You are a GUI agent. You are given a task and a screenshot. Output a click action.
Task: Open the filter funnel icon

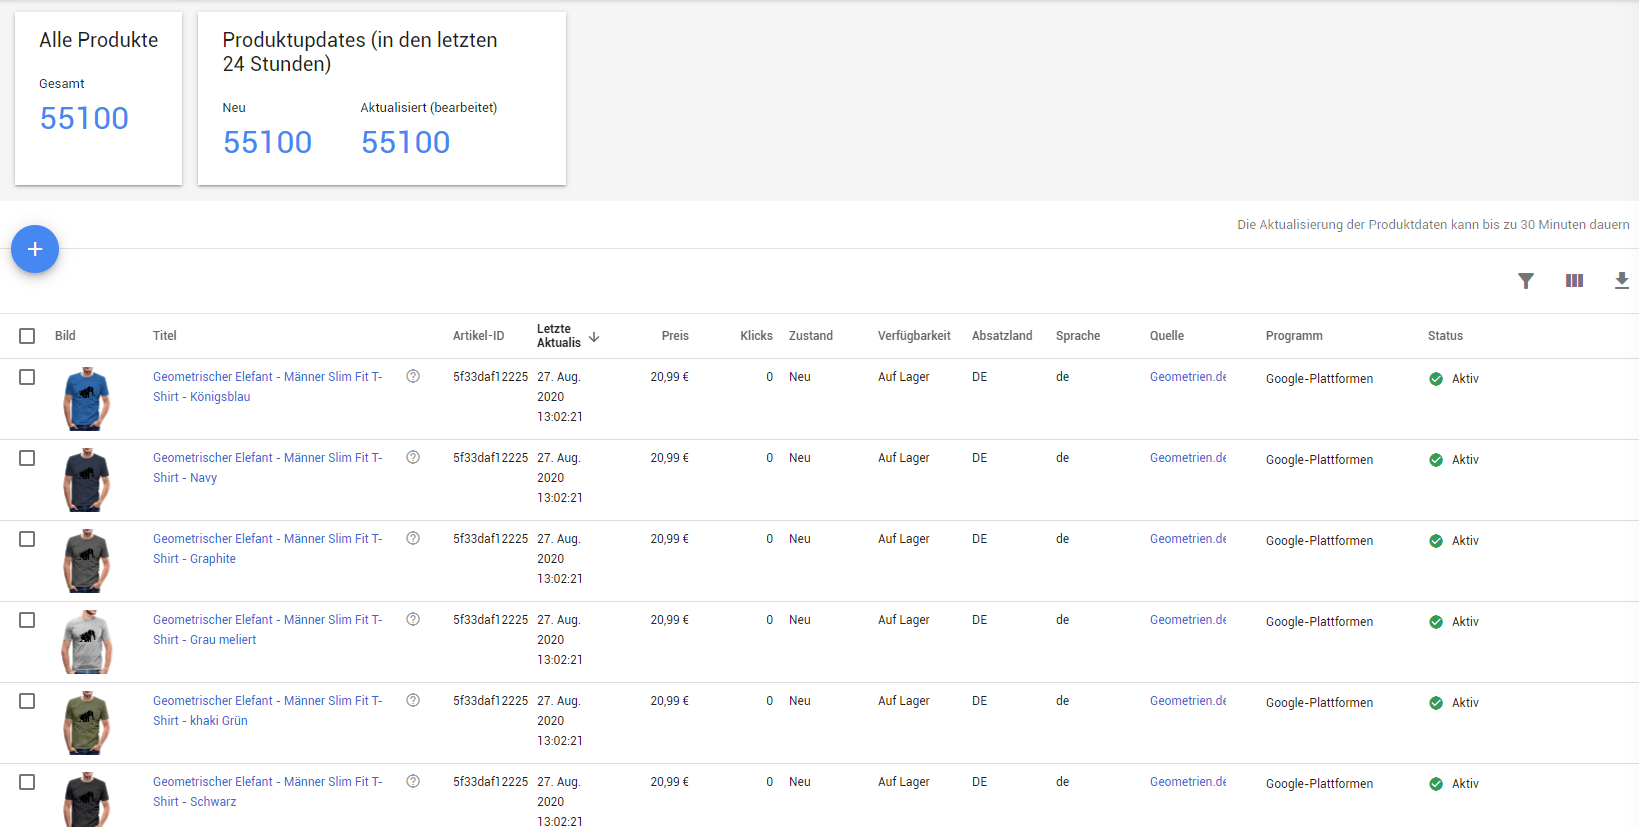[1525, 281]
